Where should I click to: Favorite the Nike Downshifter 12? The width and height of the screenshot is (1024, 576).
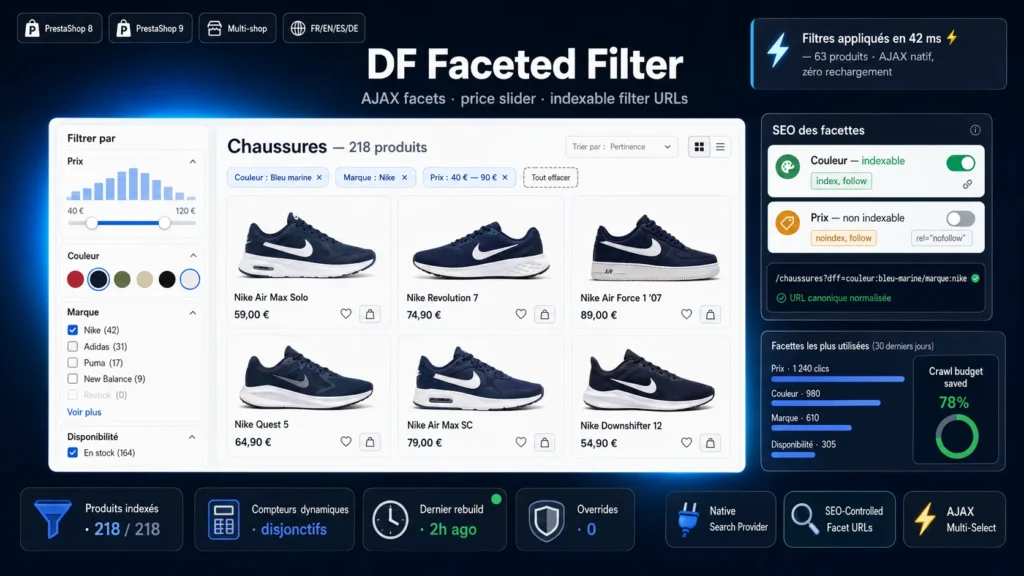tap(686, 442)
